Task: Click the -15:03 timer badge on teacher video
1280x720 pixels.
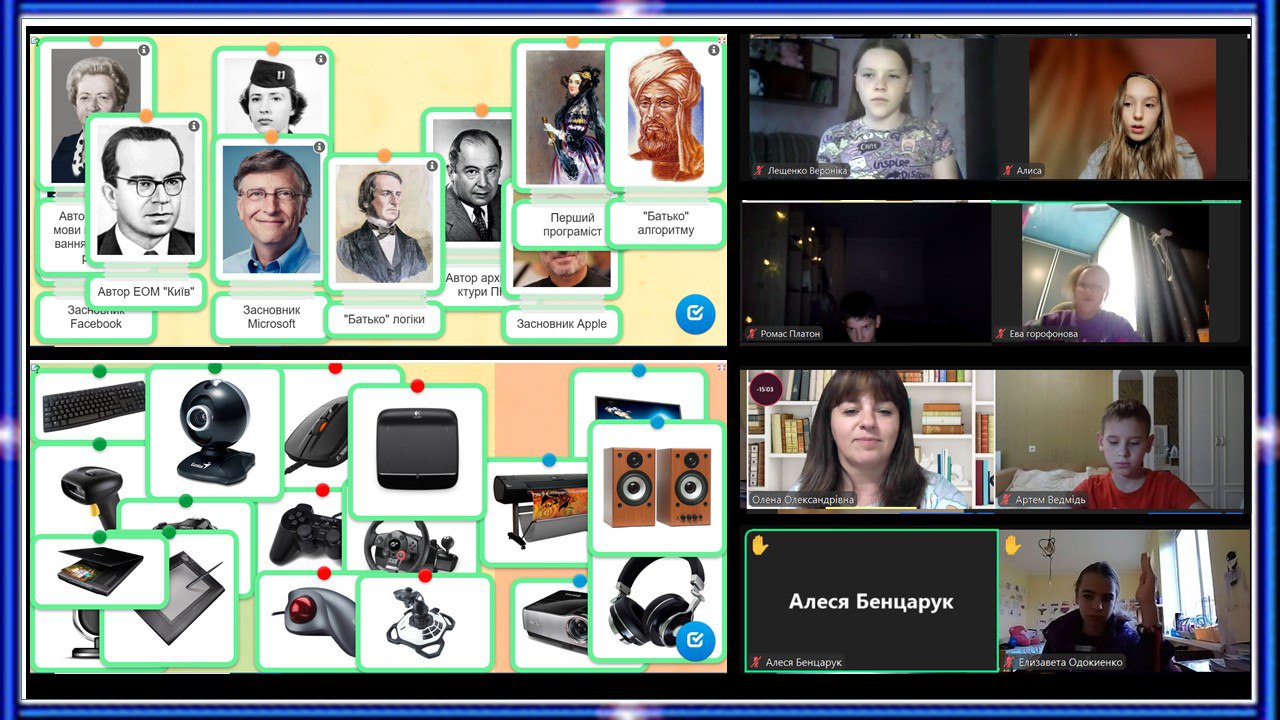Action: coord(766,388)
